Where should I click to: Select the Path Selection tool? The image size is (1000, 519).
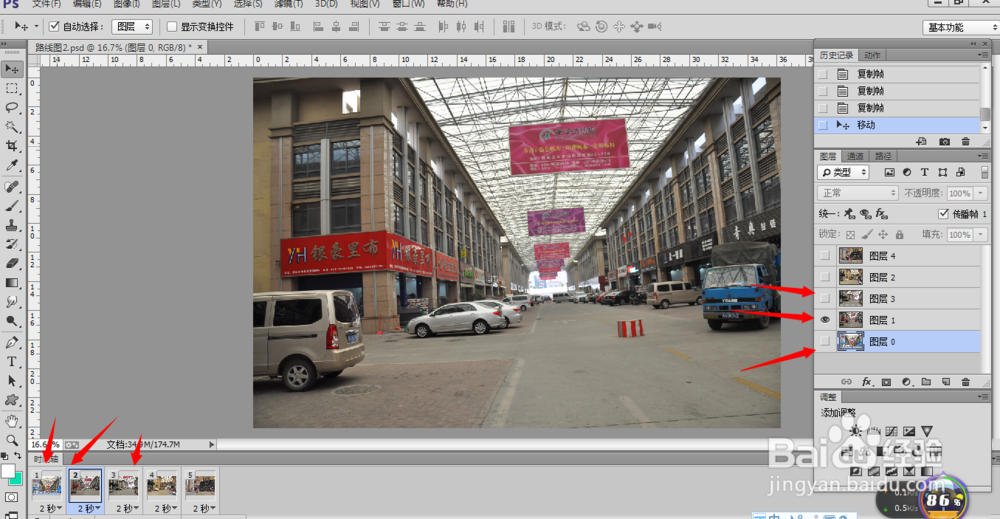pos(11,381)
